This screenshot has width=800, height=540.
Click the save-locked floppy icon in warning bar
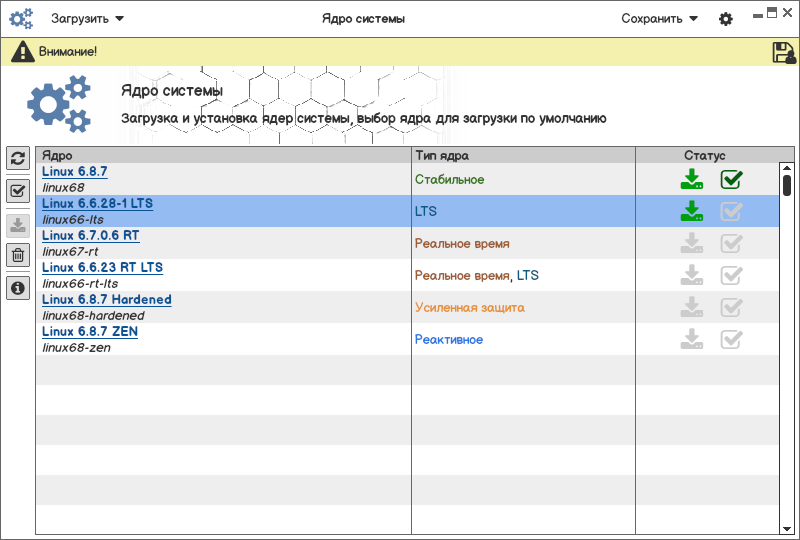click(x=784, y=53)
